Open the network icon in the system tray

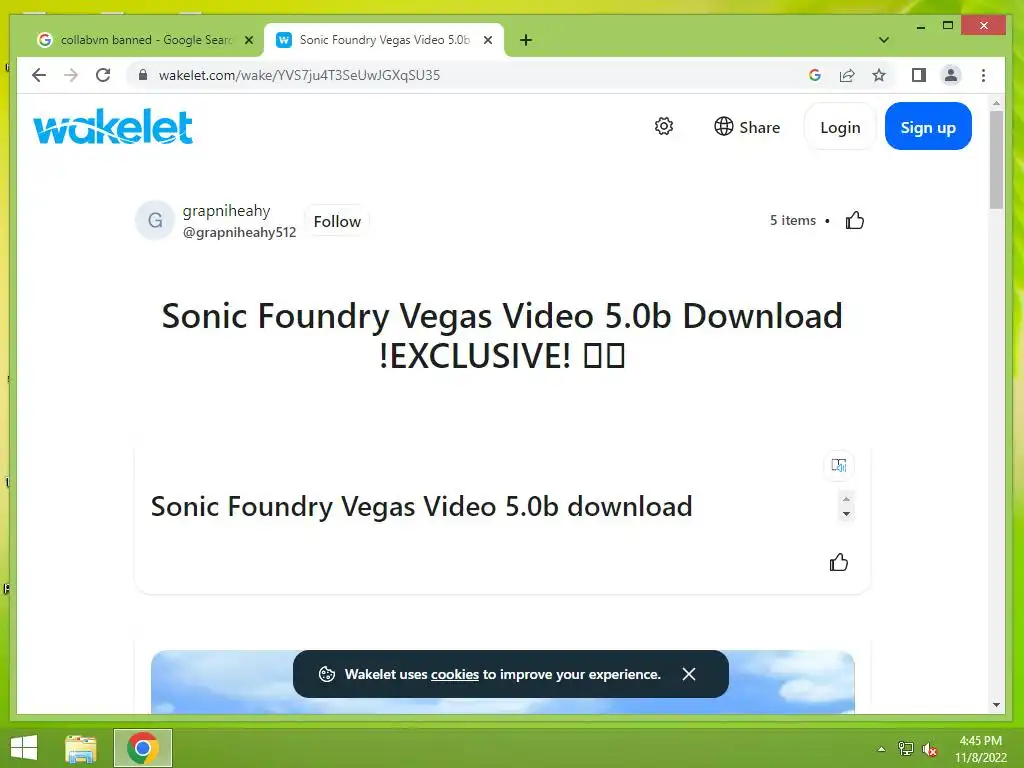pyautogui.click(x=906, y=749)
